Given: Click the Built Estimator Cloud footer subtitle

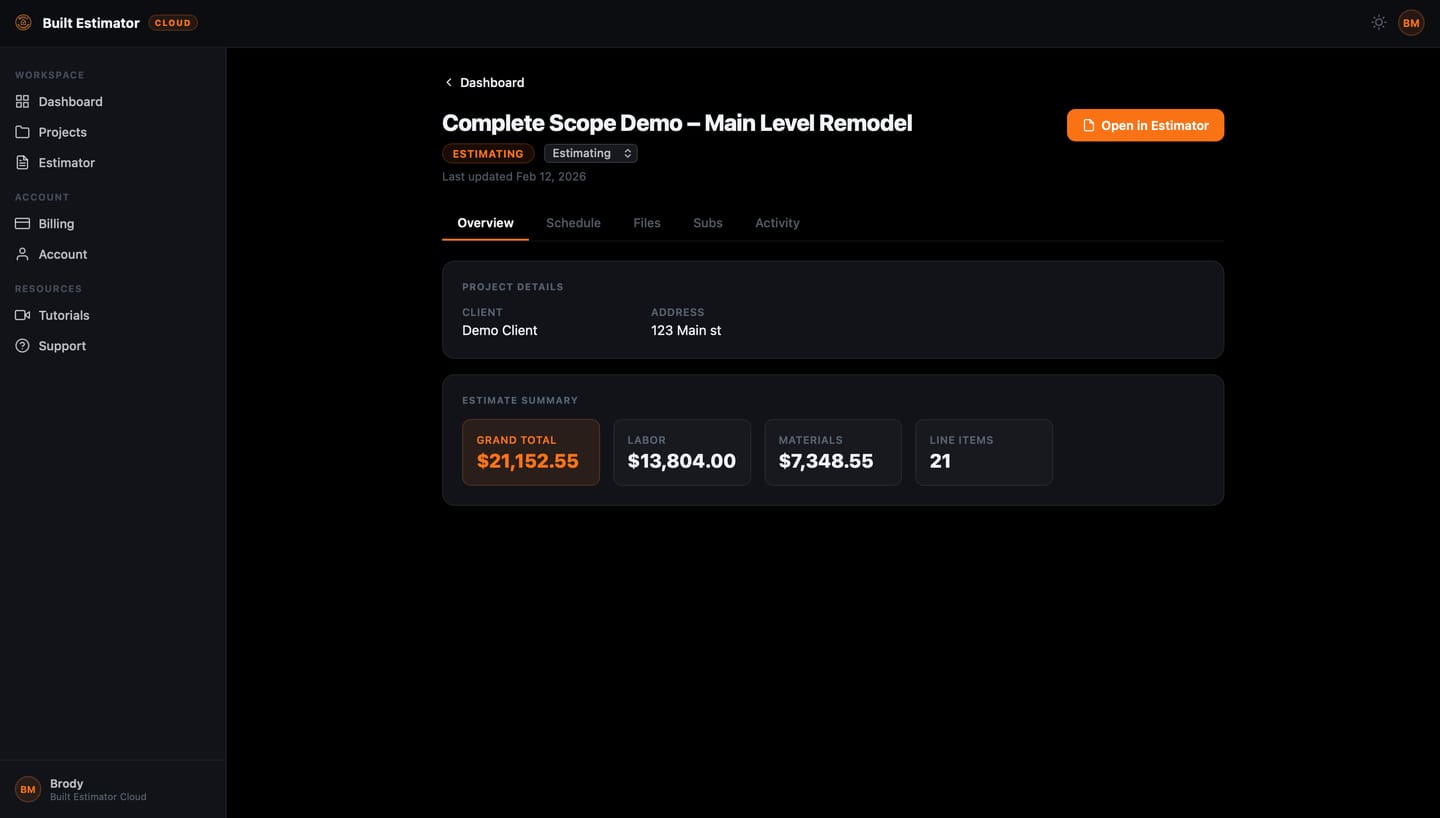Looking at the screenshot, I should tap(98, 797).
